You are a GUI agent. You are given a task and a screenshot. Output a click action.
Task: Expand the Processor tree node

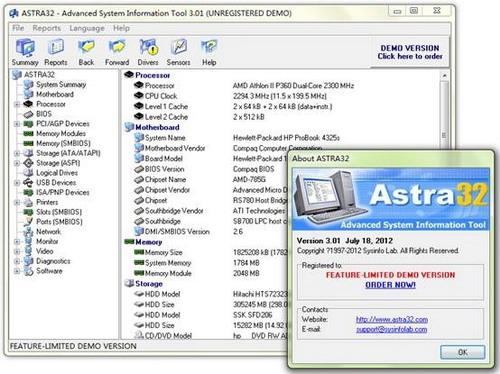(x=17, y=104)
